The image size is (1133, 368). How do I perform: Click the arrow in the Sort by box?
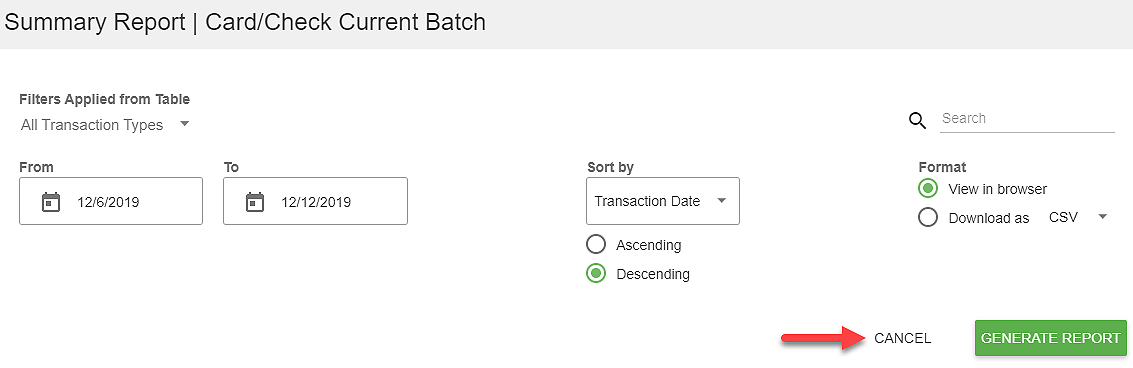[x=721, y=201]
